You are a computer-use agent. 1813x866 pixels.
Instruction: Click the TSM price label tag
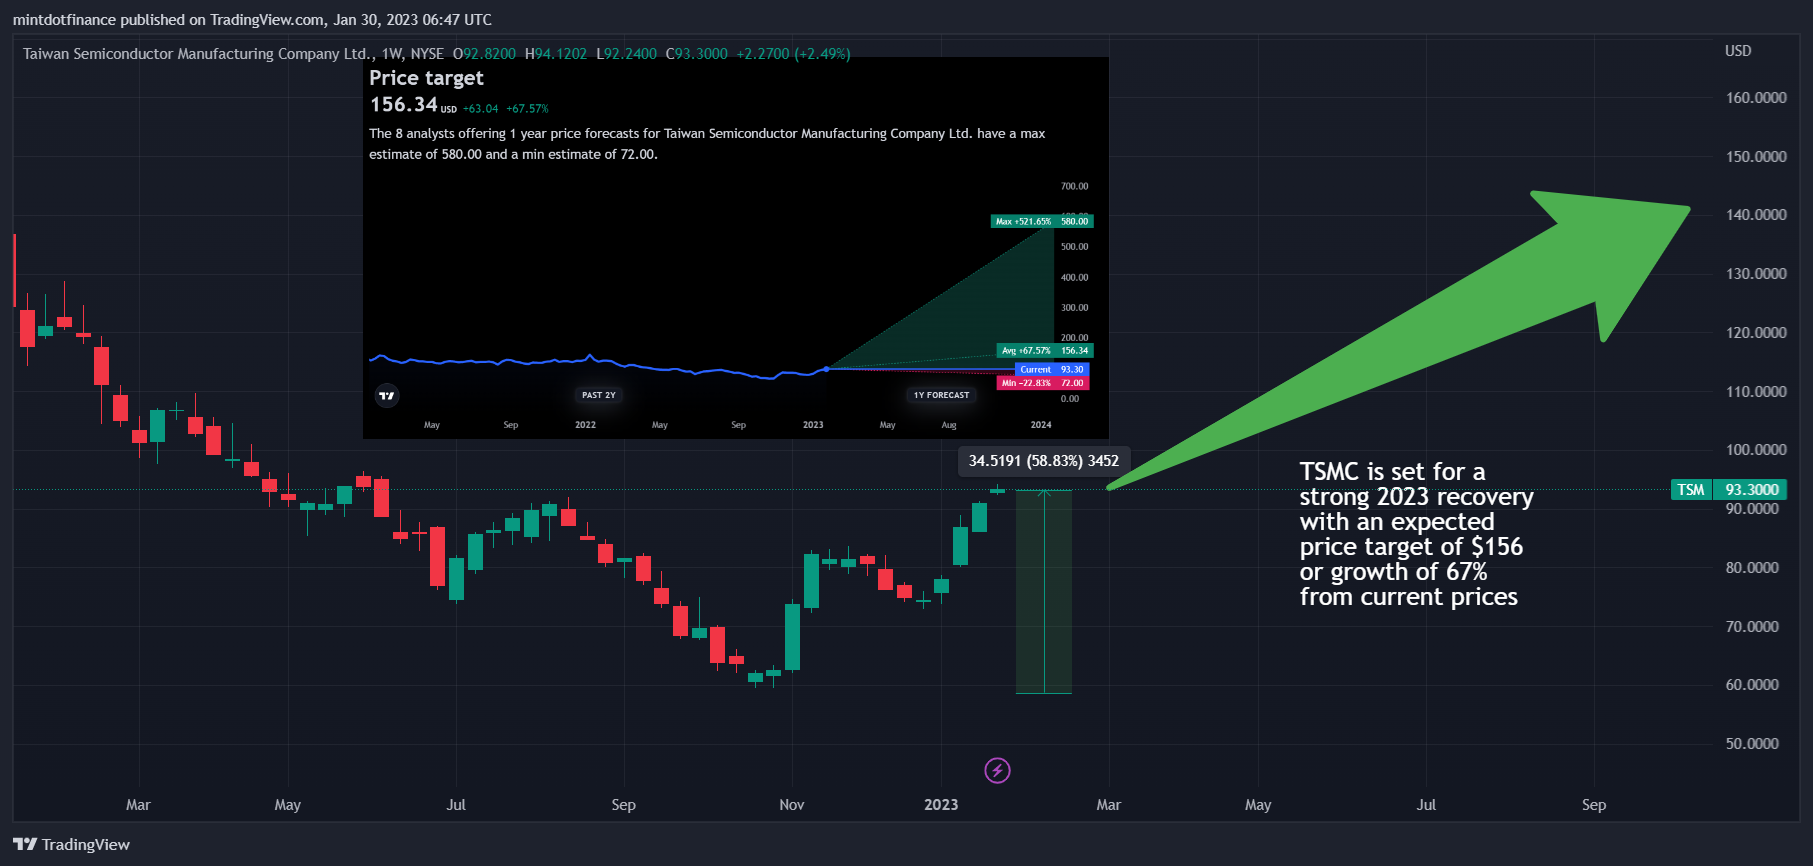pyautogui.click(x=1691, y=489)
